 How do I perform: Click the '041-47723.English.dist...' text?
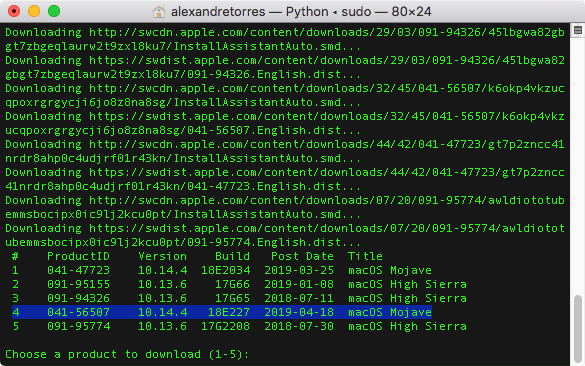[x=274, y=186]
